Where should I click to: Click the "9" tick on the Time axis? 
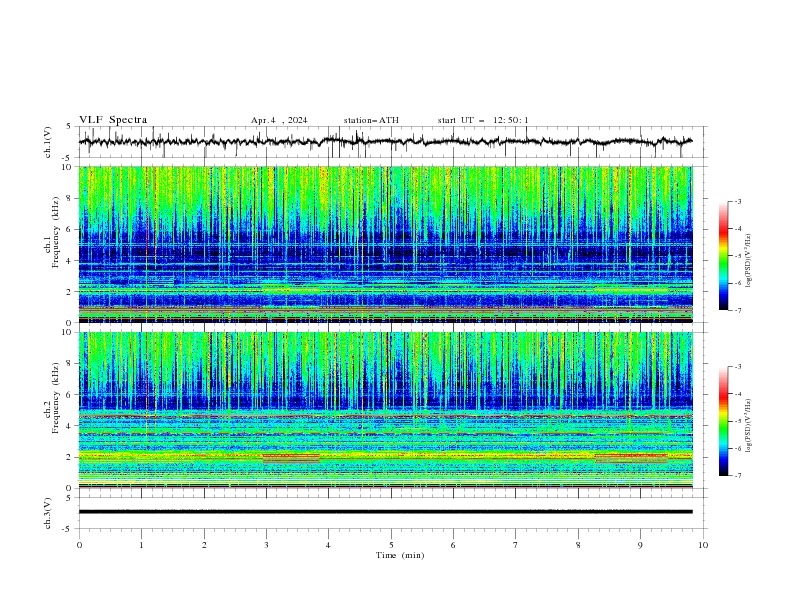pos(640,545)
